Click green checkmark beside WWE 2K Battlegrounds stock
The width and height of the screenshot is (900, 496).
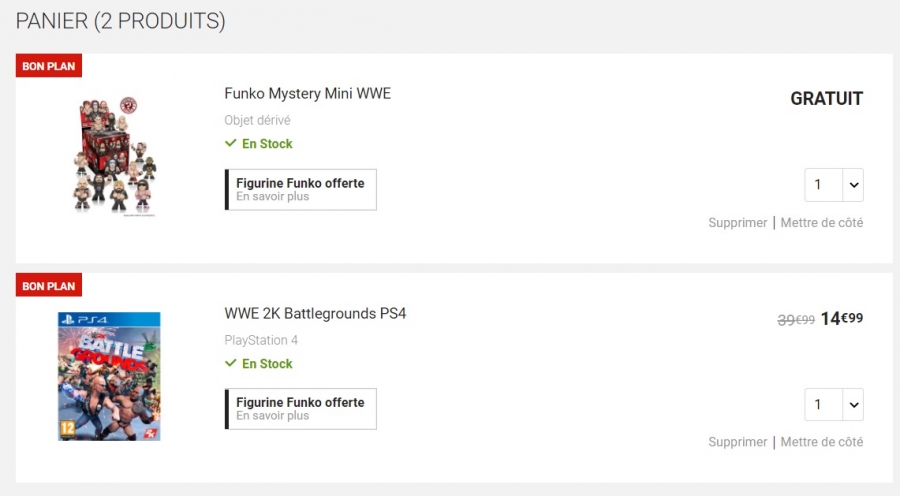pos(231,364)
